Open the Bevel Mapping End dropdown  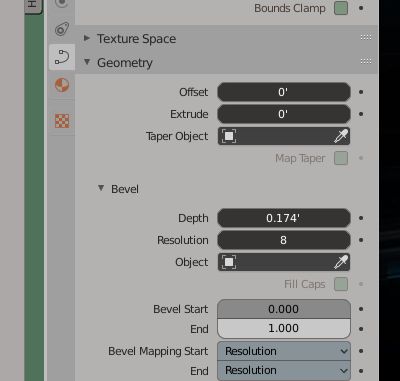(284, 370)
